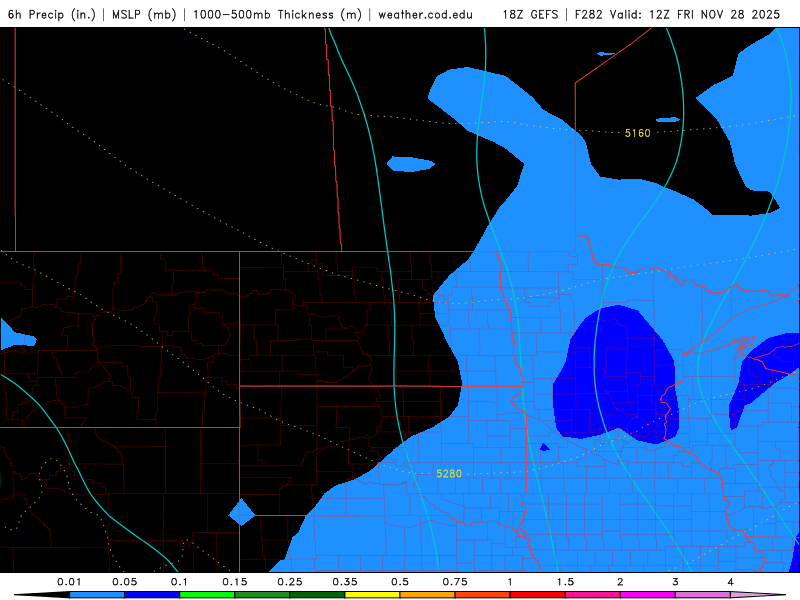Image resolution: width=800 pixels, height=600 pixels.
Task: Click the legend value 4
Action: click(x=731, y=582)
